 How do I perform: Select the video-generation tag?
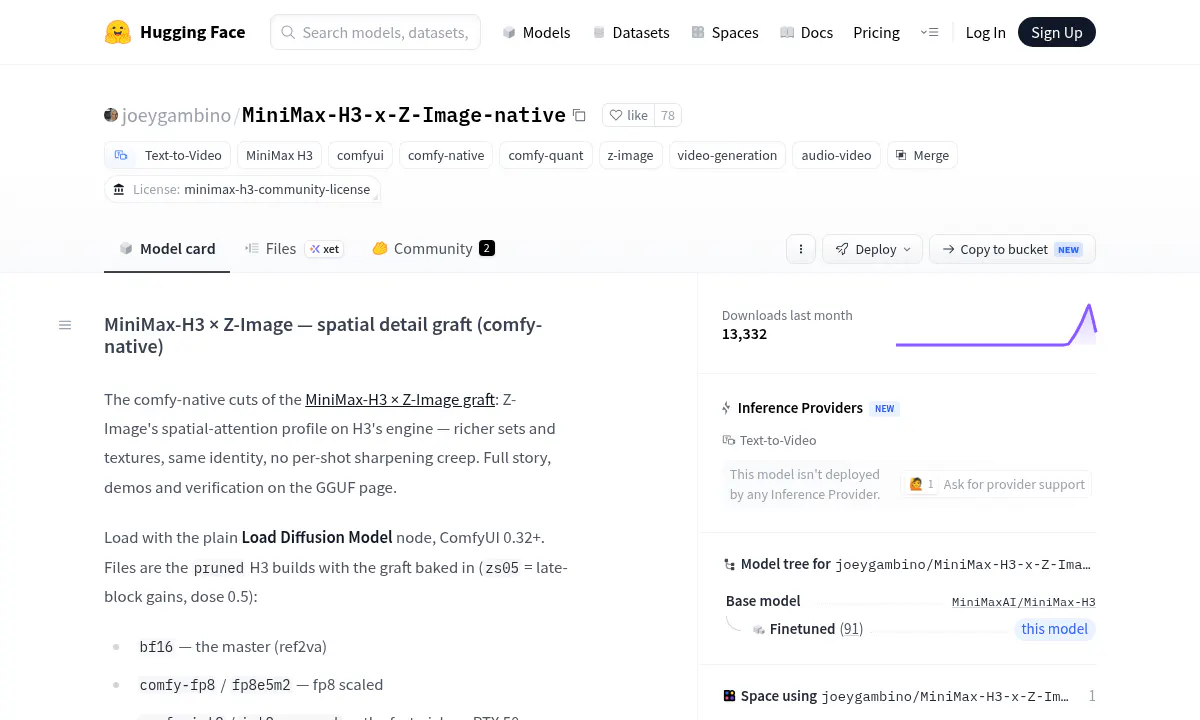coord(727,155)
